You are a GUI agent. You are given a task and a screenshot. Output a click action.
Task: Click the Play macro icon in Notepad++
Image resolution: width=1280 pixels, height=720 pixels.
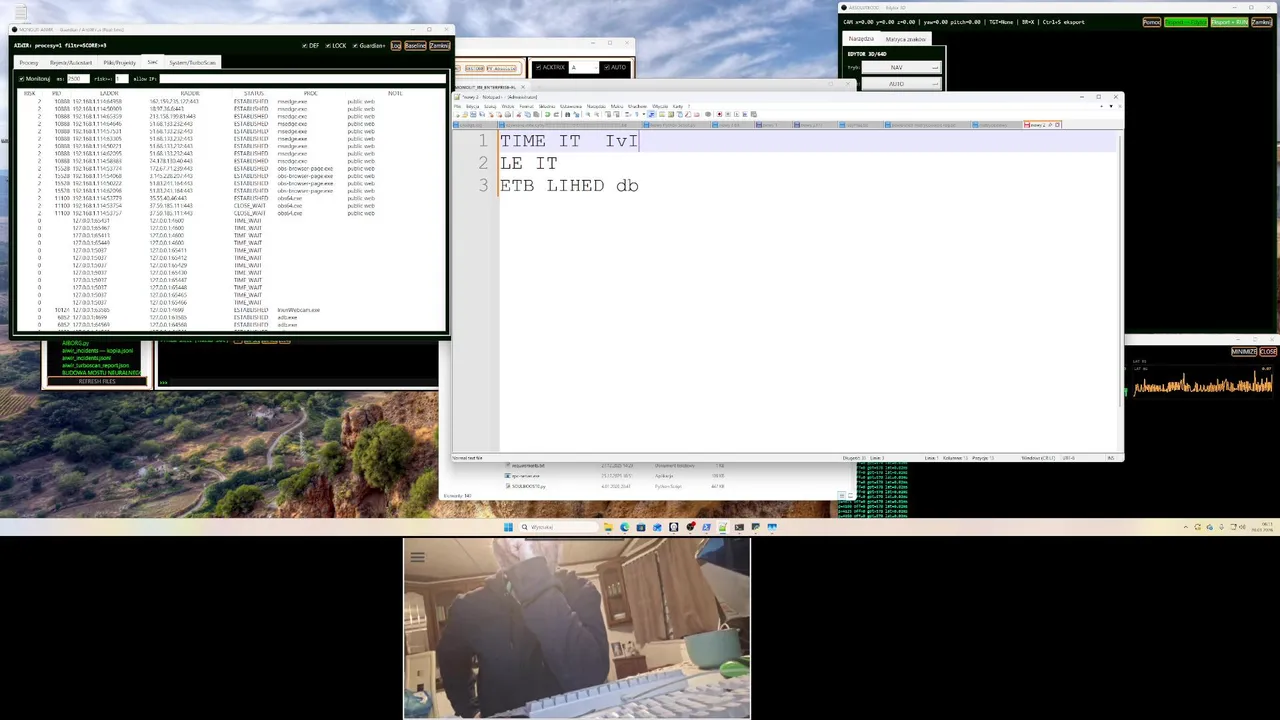(x=736, y=114)
